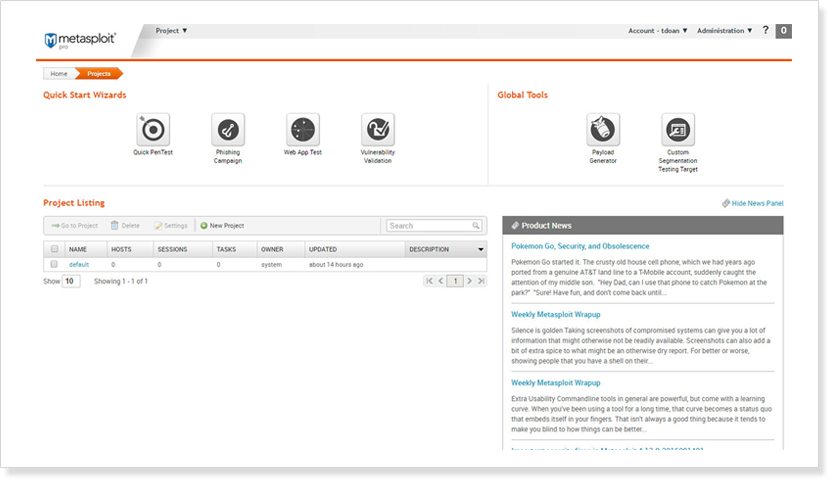
Task: Open the Administration dropdown menu
Action: pyautogui.click(x=724, y=31)
